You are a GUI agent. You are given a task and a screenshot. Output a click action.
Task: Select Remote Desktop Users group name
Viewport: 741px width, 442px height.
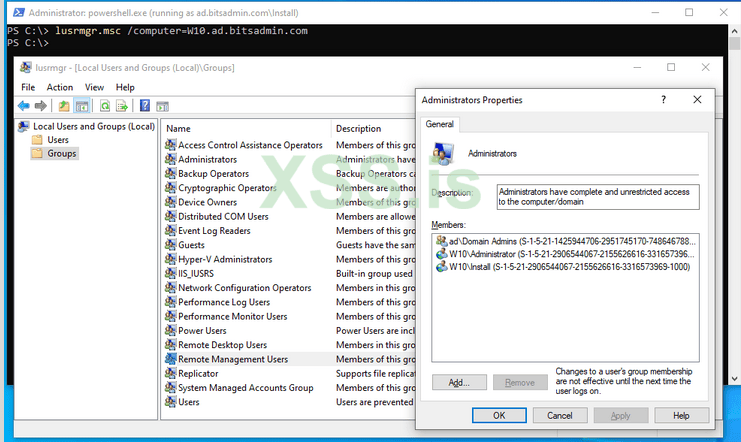[x=223, y=345]
